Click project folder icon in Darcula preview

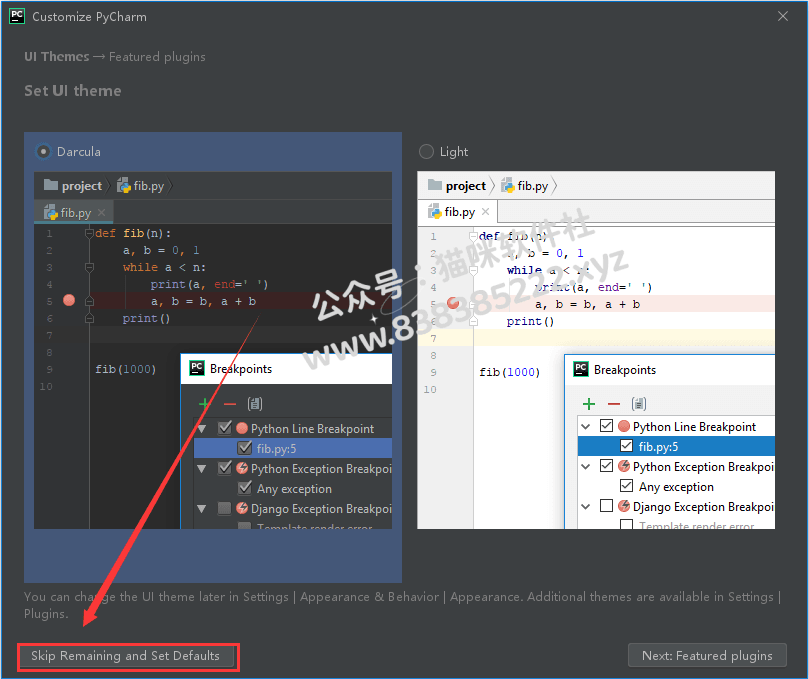coord(51,185)
